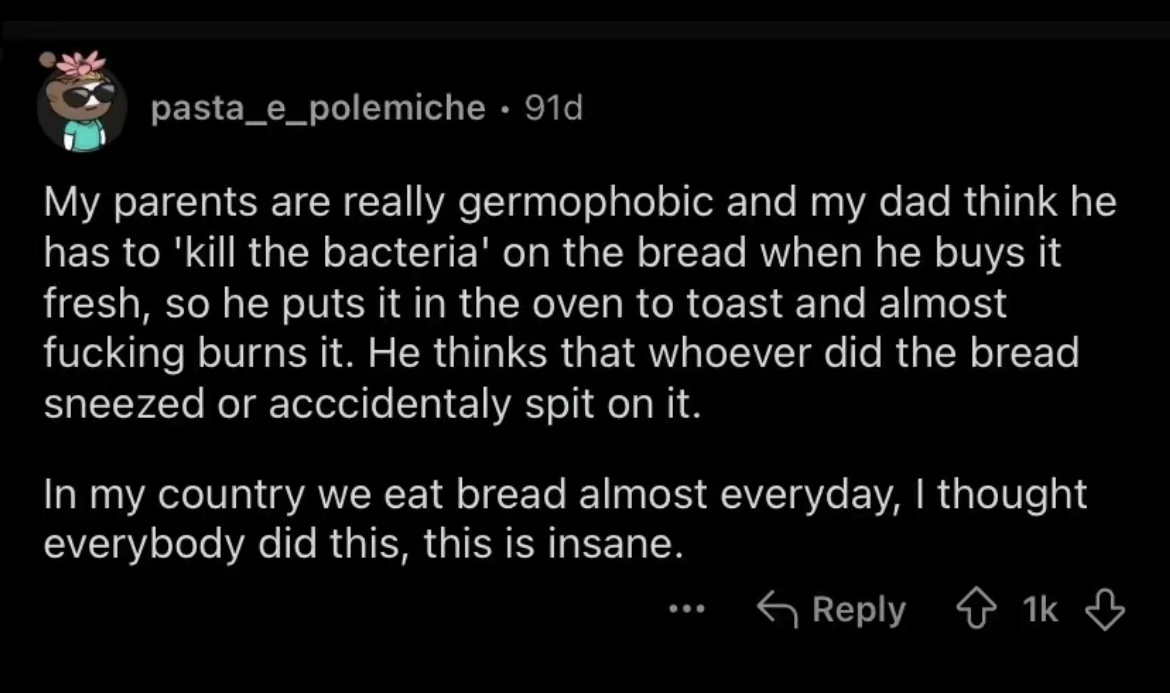Image resolution: width=1170 pixels, height=693 pixels.
Task: Open the commenter's sunglasses avatar
Action: click(x=81, y=110)
